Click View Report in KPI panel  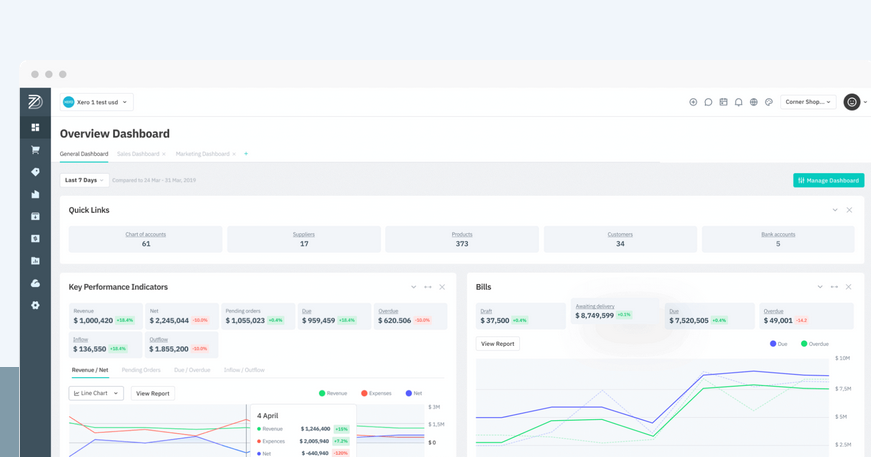153,393
